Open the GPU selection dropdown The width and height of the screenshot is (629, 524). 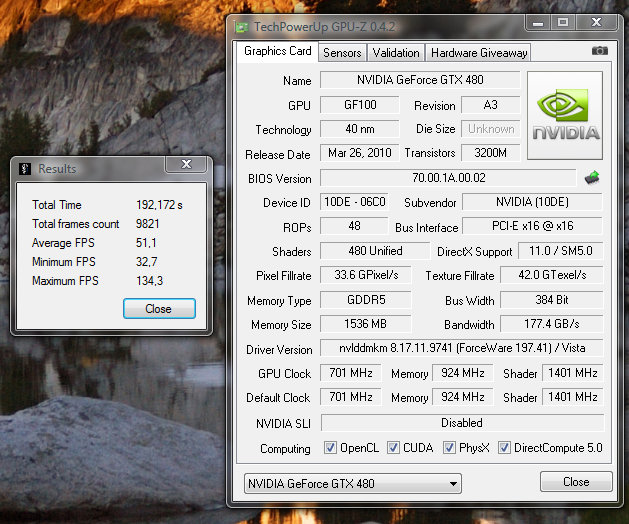point(353,483)
